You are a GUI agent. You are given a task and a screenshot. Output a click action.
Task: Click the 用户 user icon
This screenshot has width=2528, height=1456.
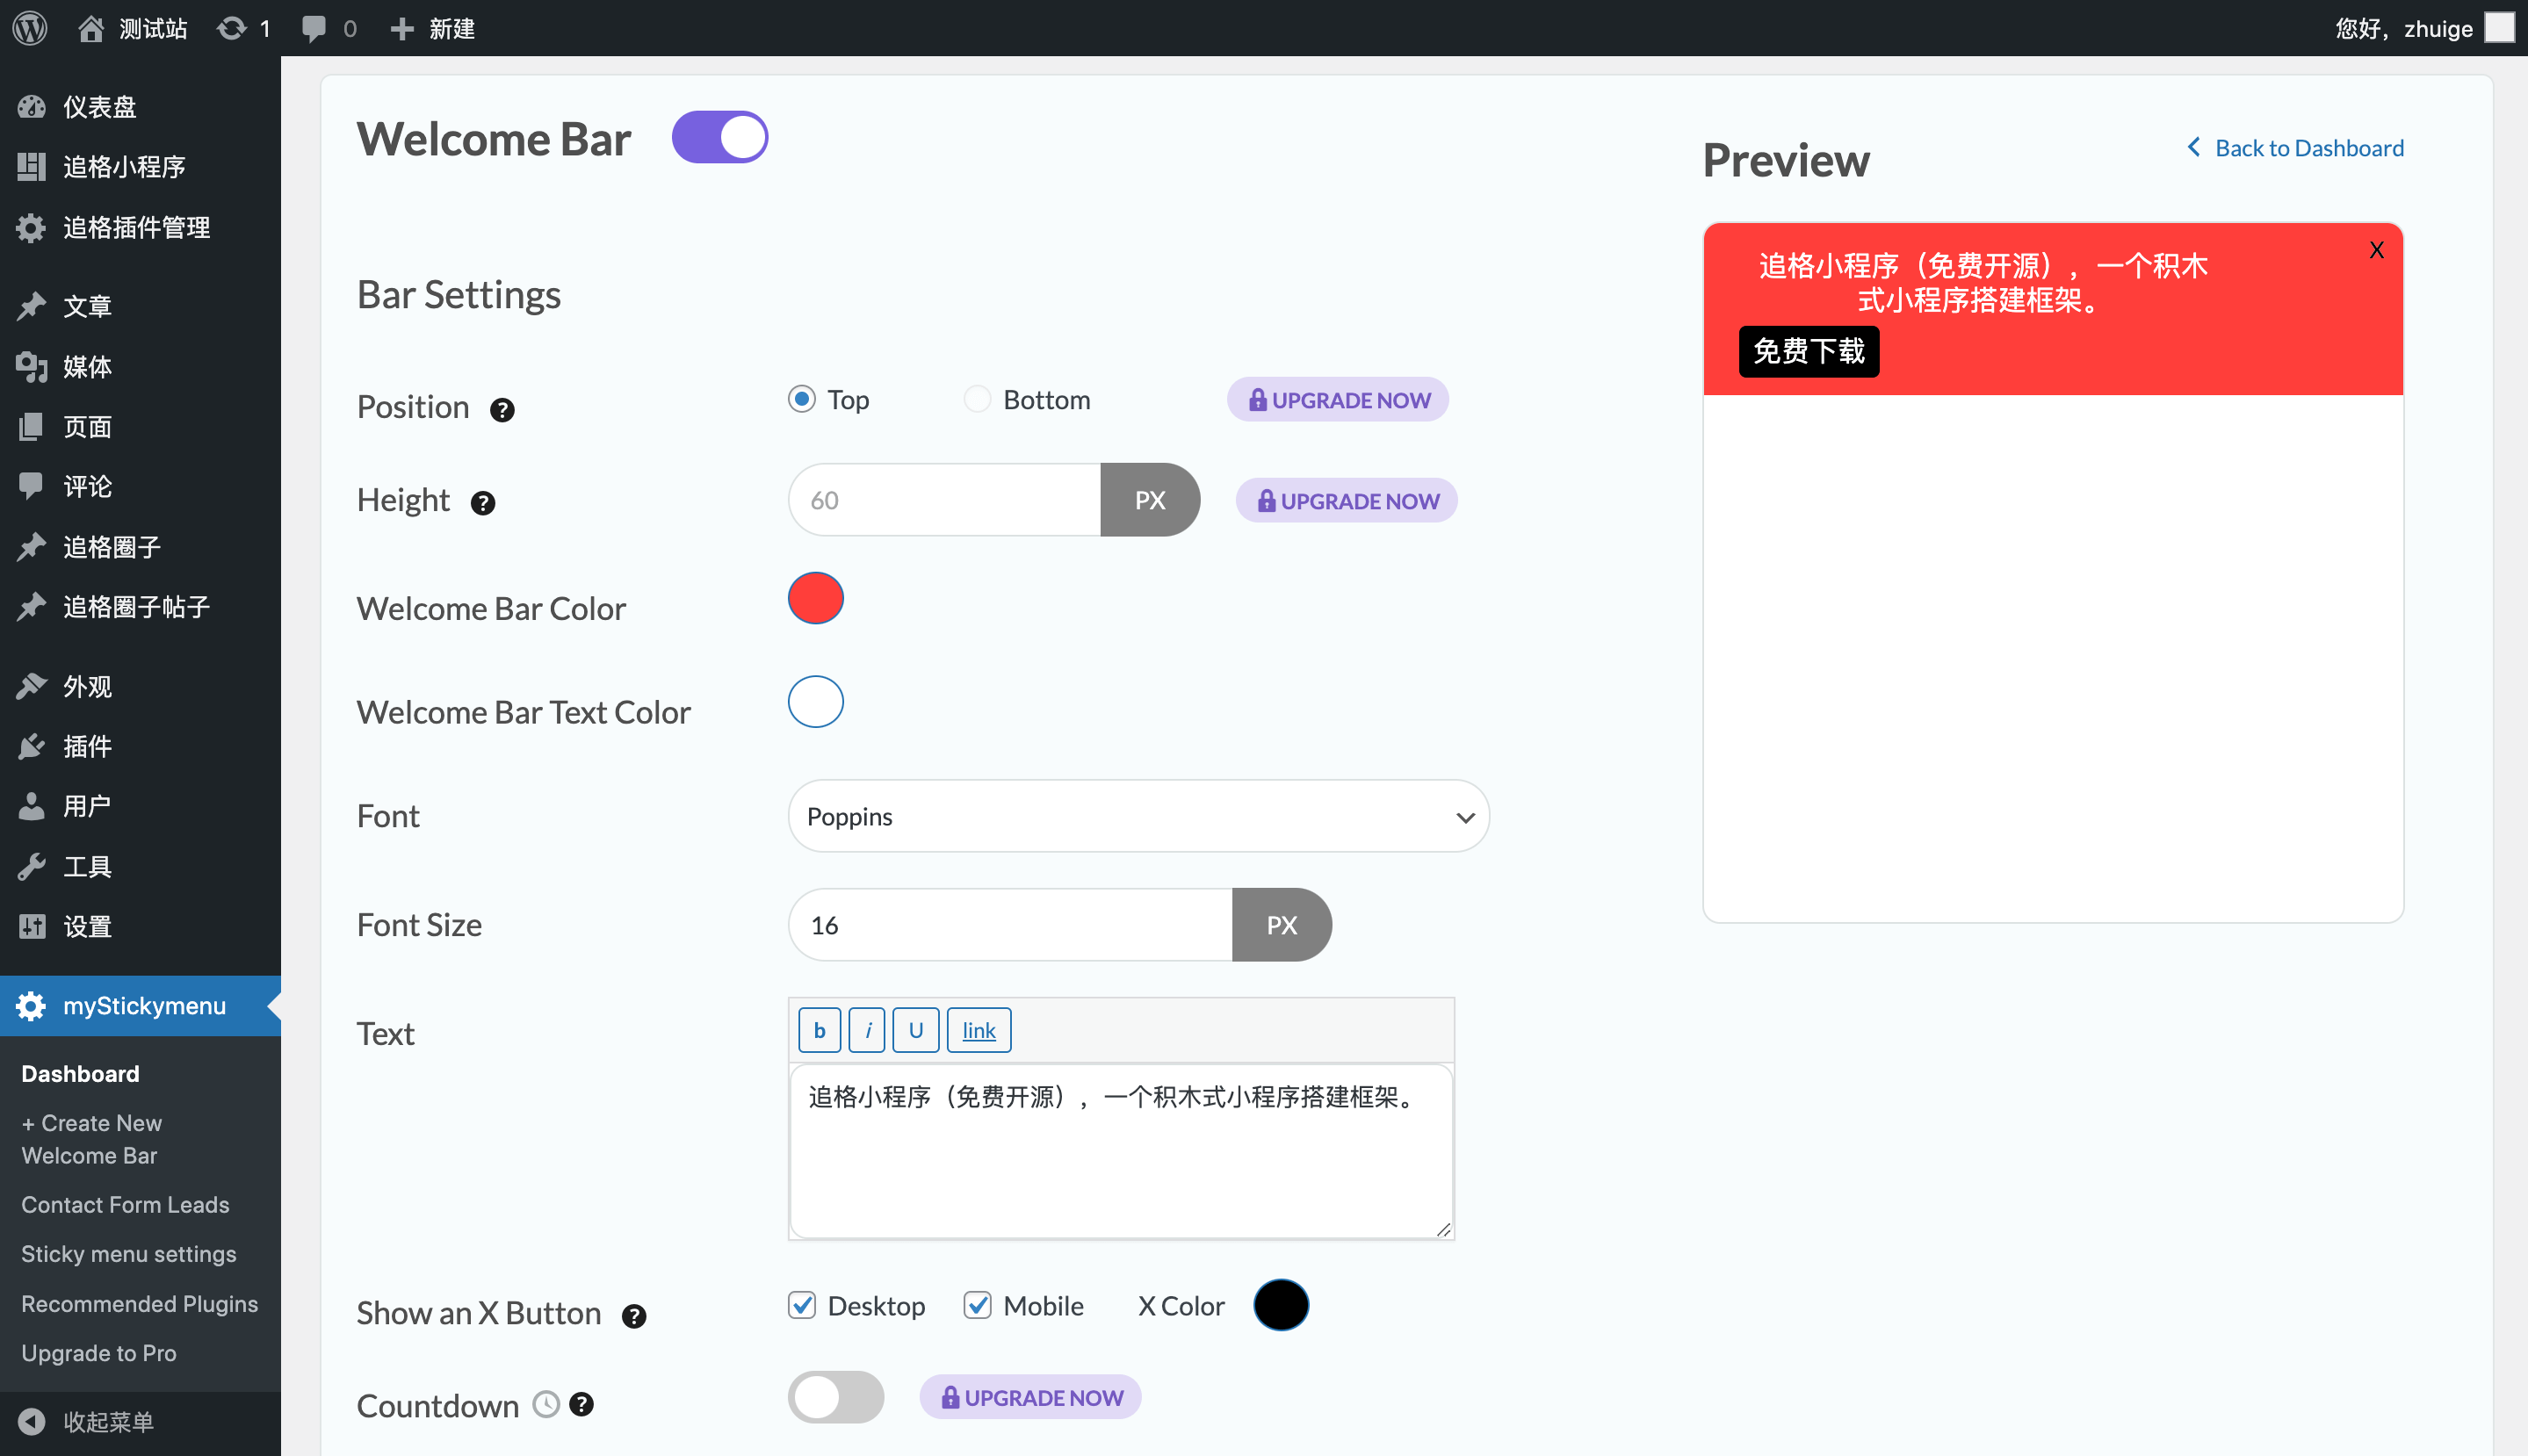coord(32,806)
